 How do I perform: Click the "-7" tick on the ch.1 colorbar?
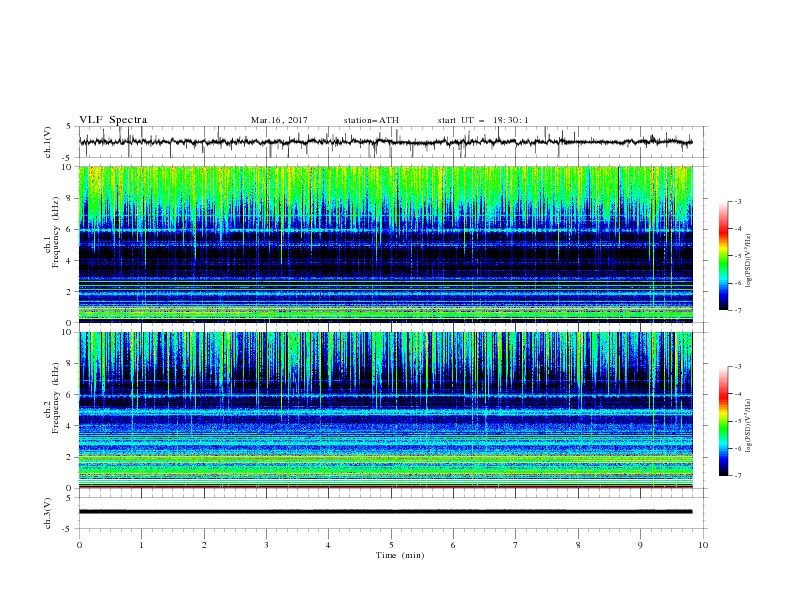tap(738, 310)
